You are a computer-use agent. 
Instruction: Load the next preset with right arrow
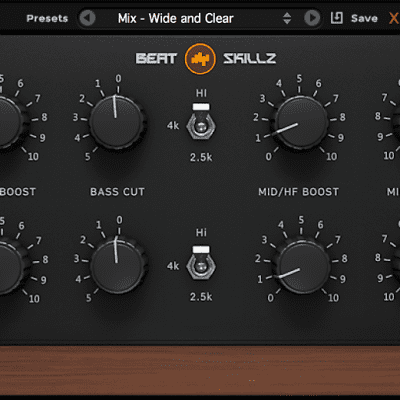click(x=312, y=18)
